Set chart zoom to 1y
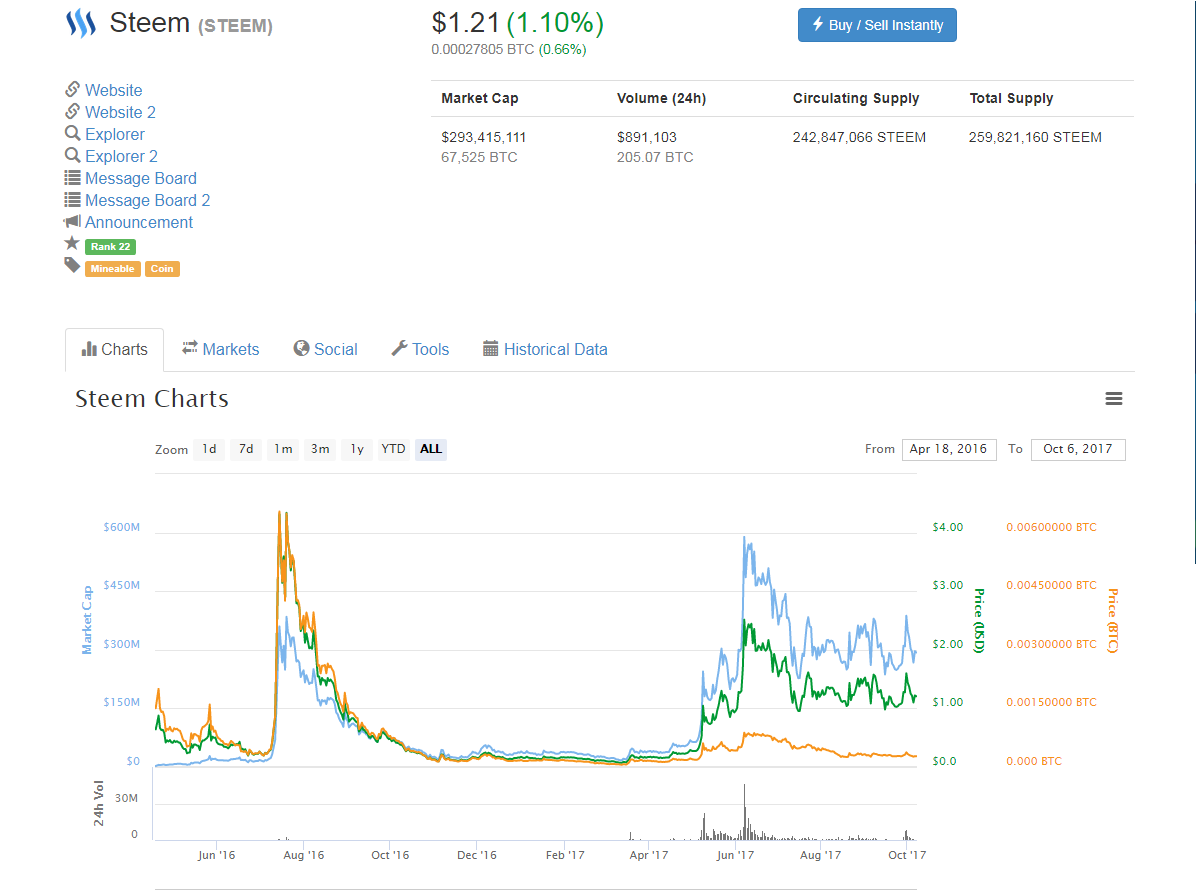1197x891 pixels. pos(357,449)
